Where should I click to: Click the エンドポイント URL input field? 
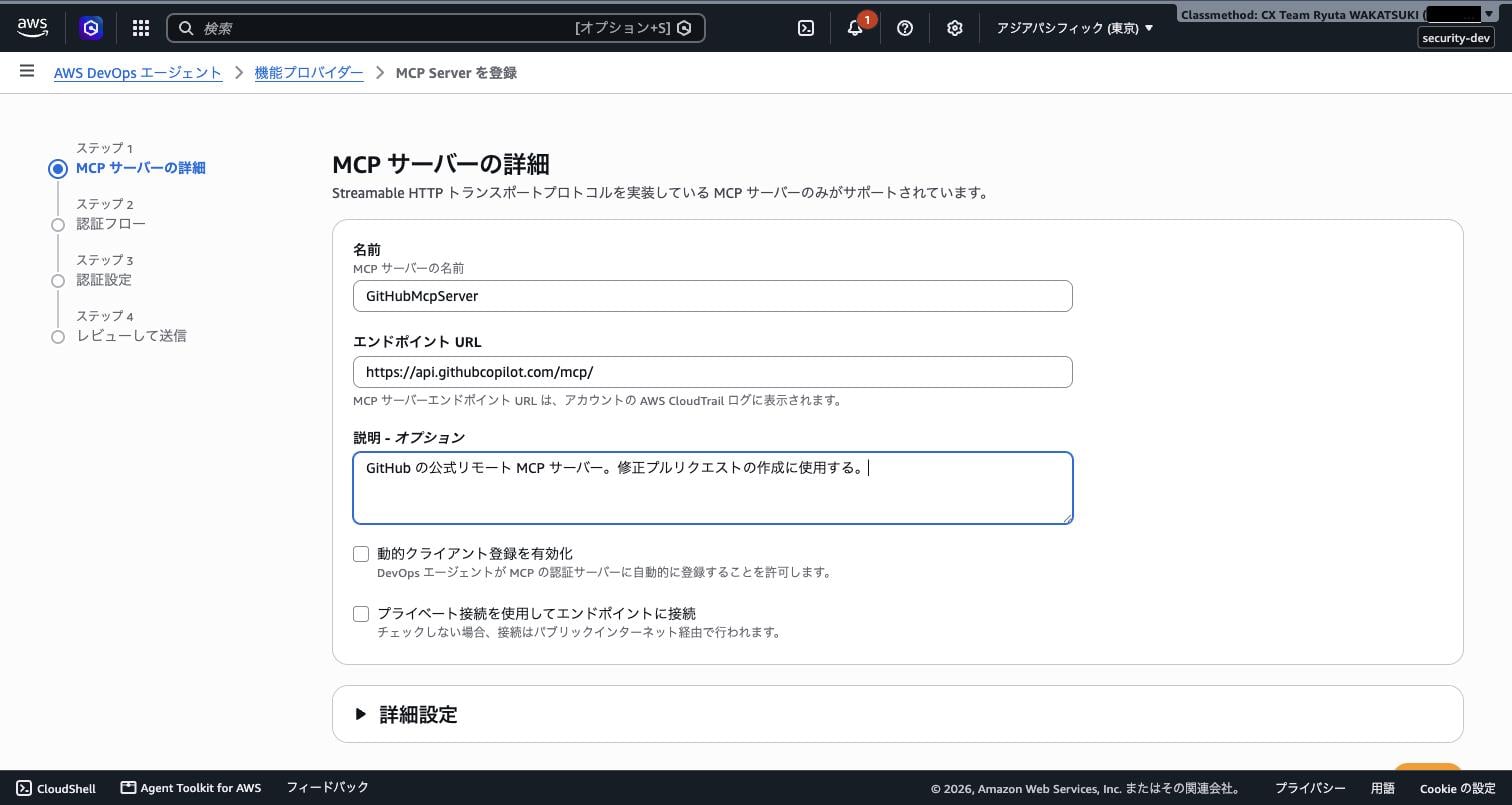coord(713,372)
